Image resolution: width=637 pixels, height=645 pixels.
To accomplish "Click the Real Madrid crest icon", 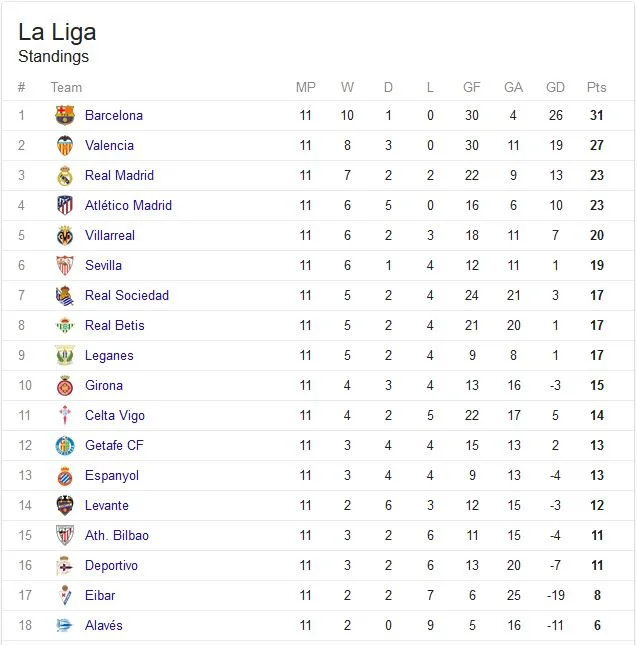I will coord(65,175).
